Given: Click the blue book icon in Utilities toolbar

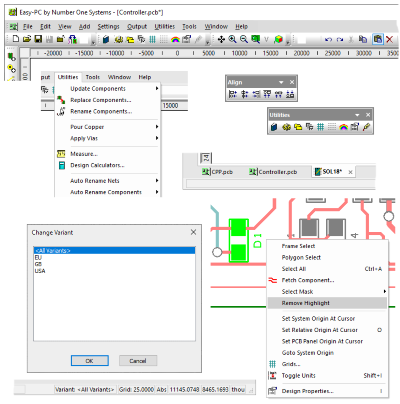Looking at the screenshot, I should tap(274, 127).
